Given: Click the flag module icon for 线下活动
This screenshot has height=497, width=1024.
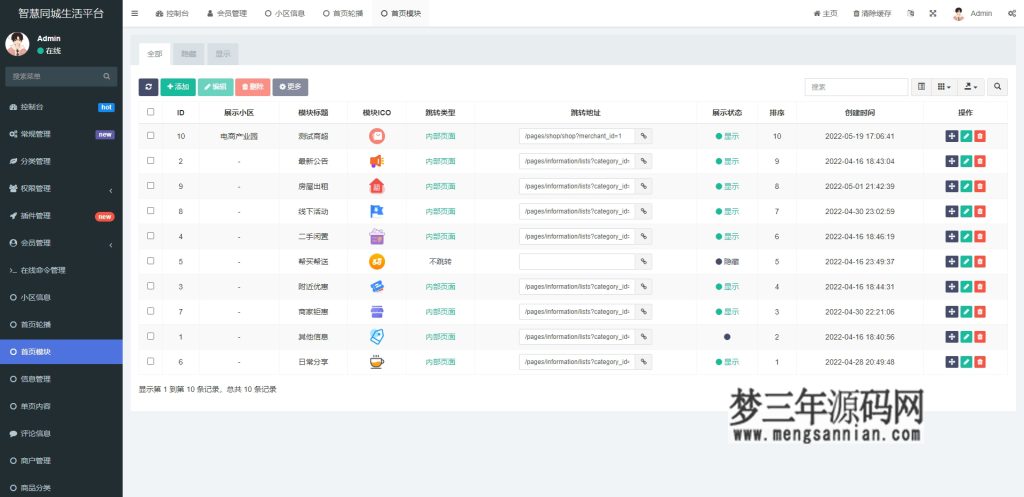Looking at the screenshot, I should pos(377,212).
